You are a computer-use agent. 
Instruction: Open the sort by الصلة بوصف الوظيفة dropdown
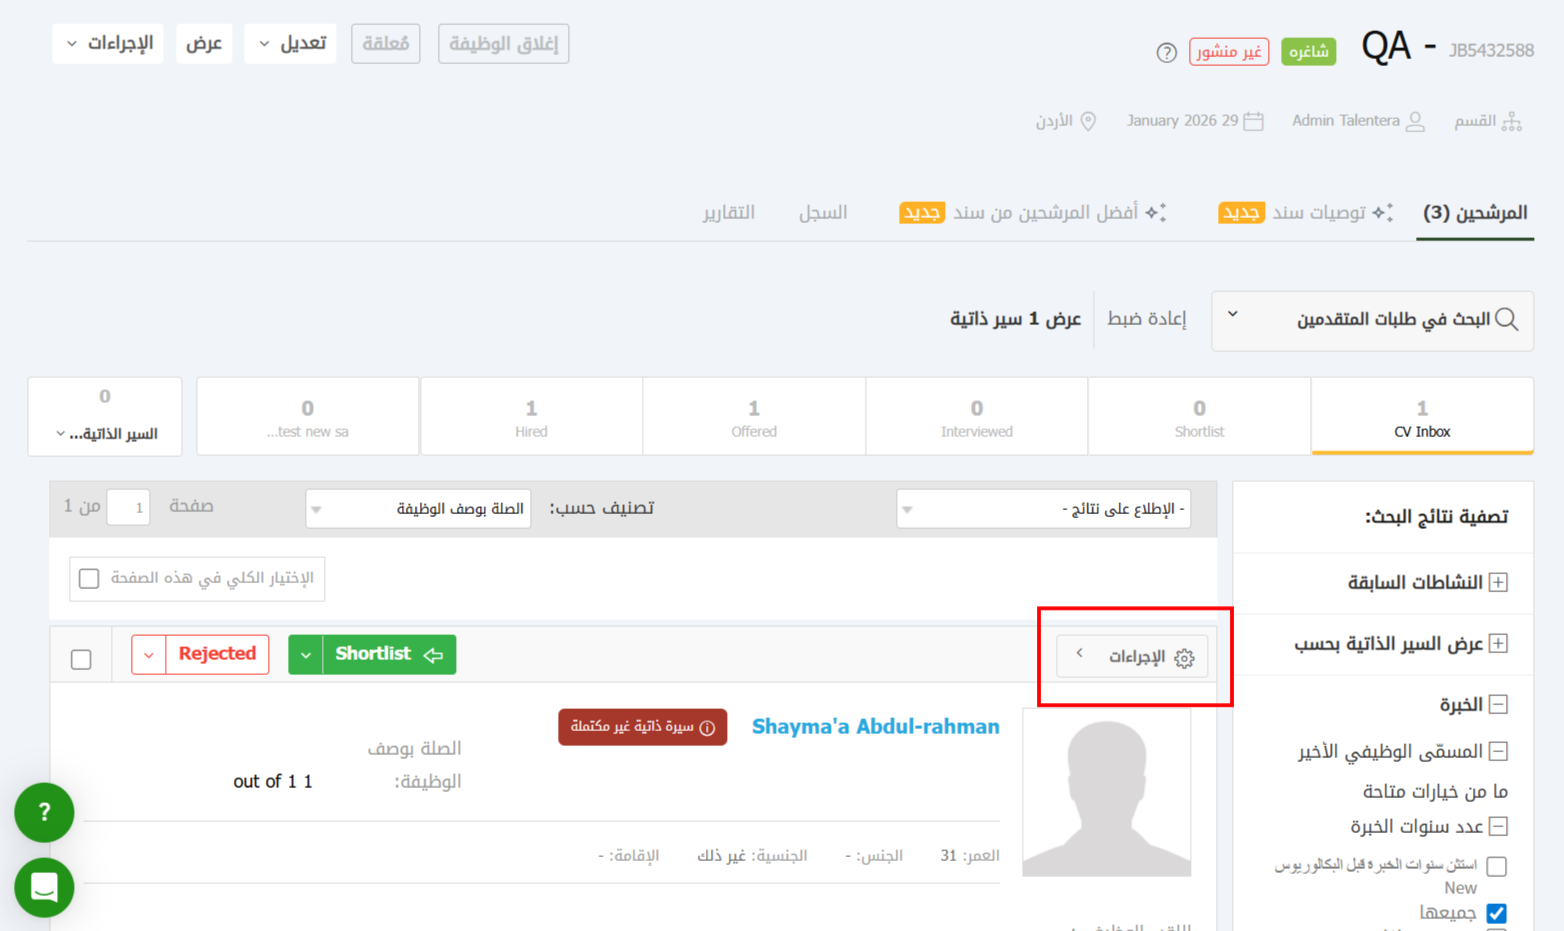point(418,509)
